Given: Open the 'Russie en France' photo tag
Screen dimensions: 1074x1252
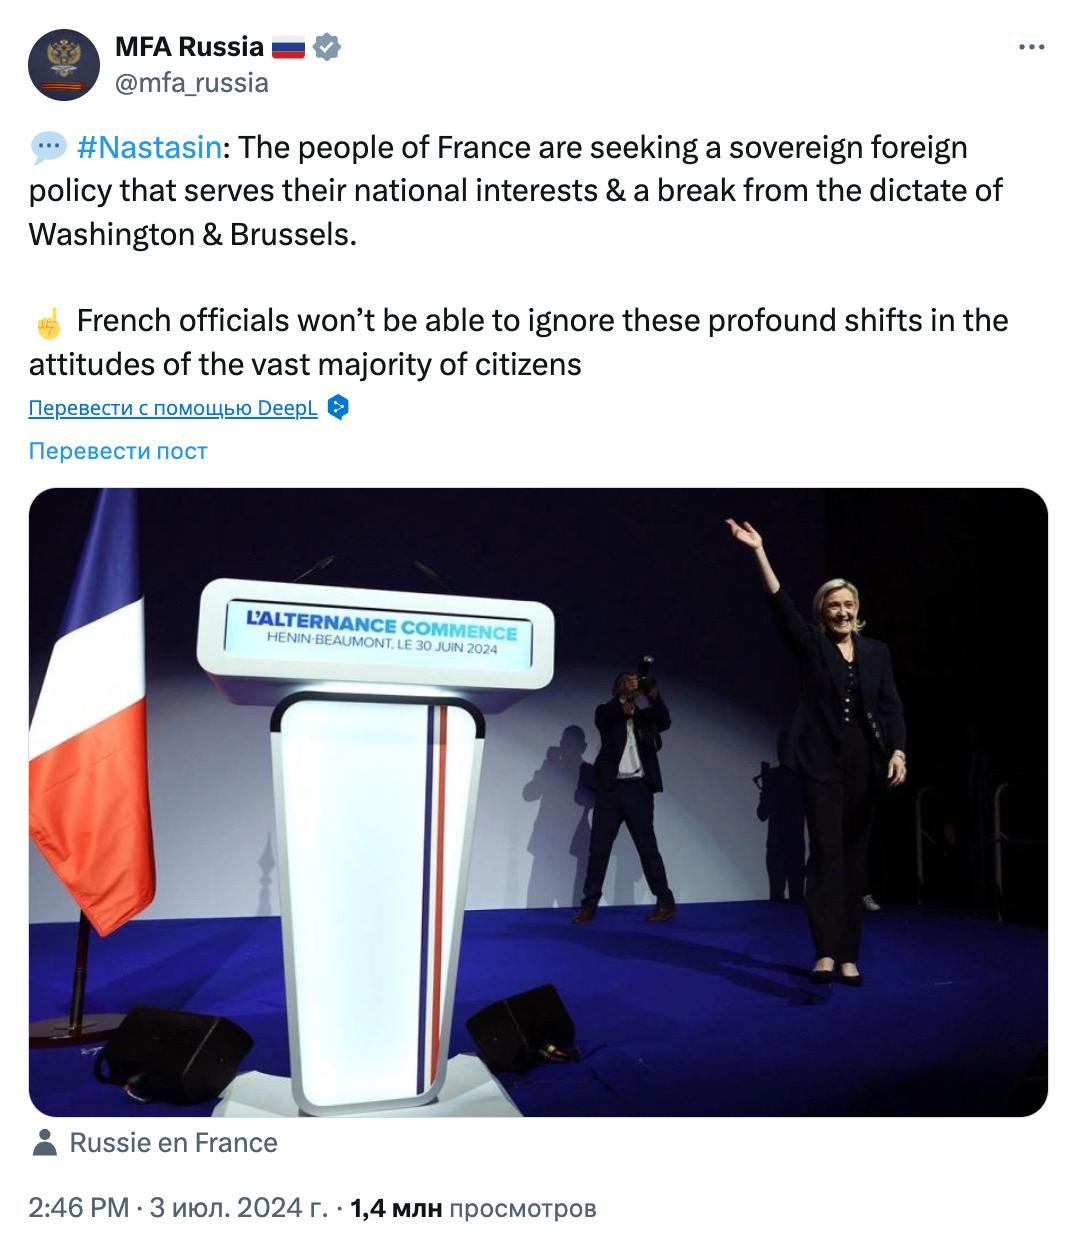Looking at the screenshot, I should [x=173, y=1143].
